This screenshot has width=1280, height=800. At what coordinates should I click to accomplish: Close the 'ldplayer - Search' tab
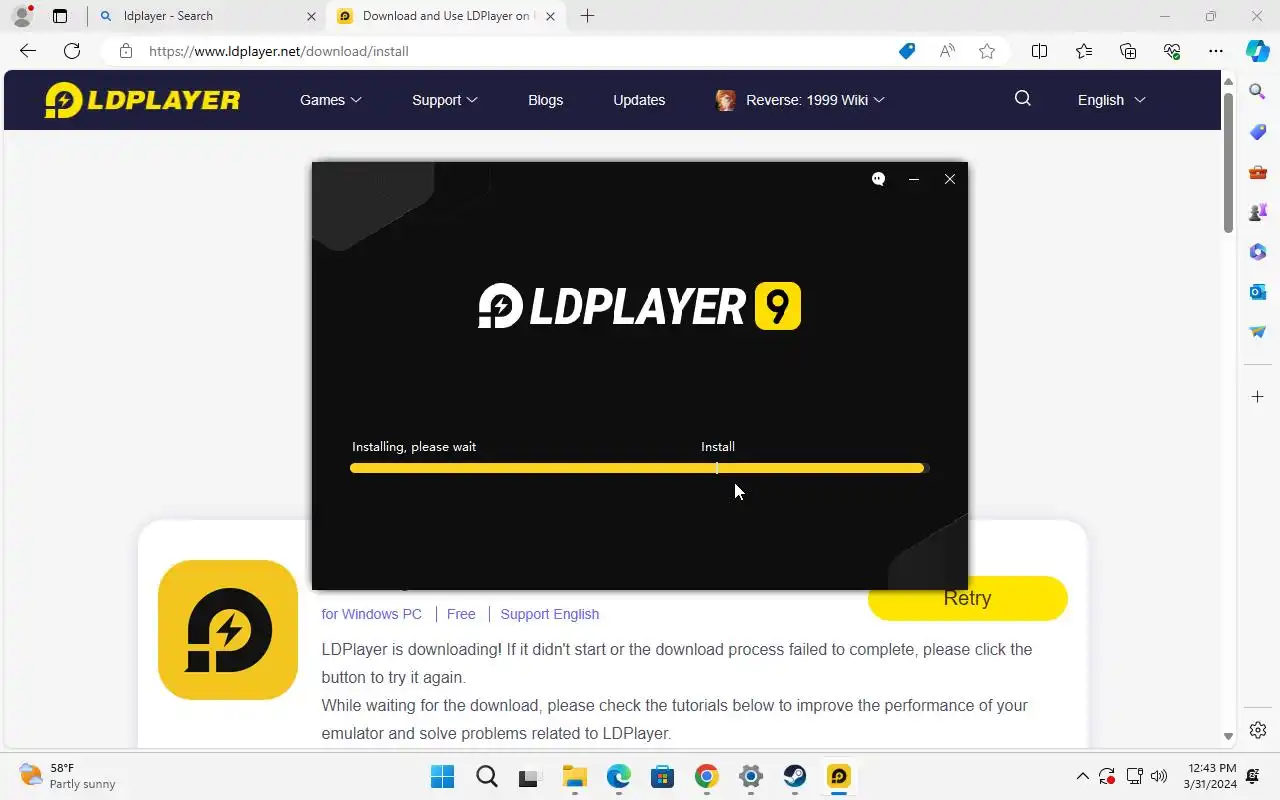click(x=311, y=16)
